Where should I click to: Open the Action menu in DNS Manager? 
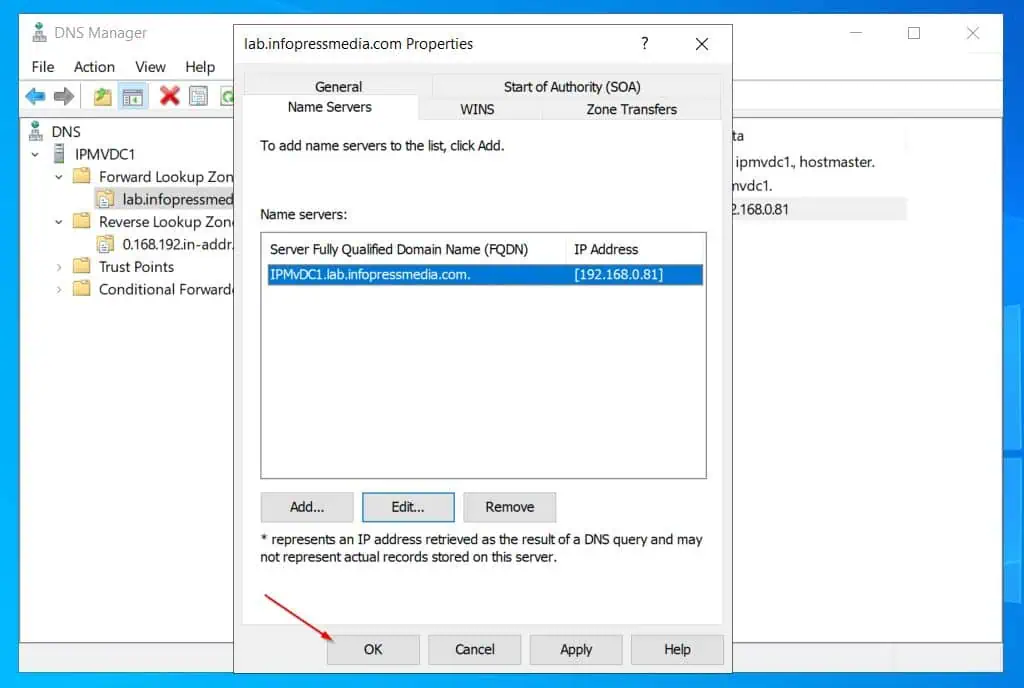point(94,67)
